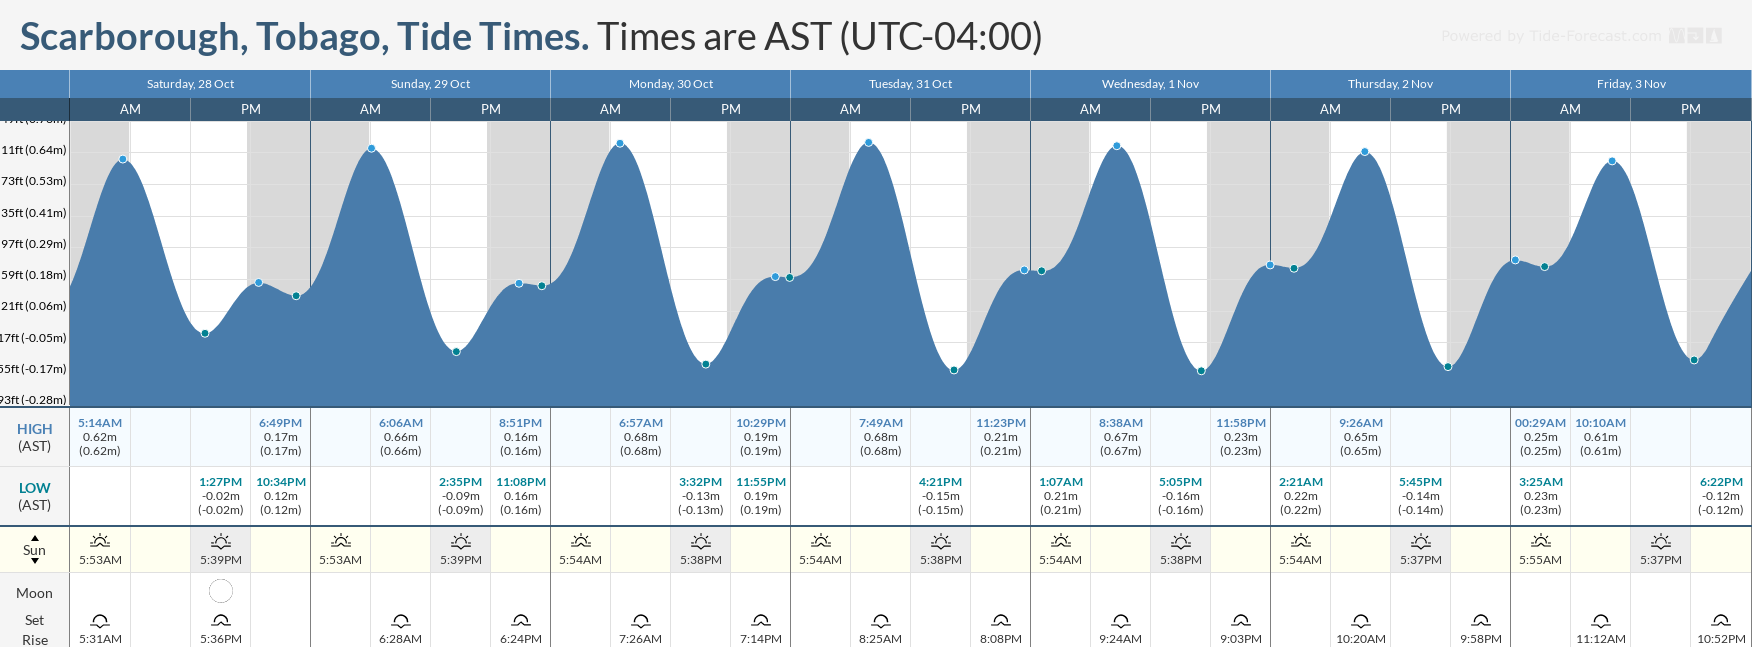Click the full moon phase icon
The height and width of the screenshot is (647, 1752).
click(x=221, y=591)
